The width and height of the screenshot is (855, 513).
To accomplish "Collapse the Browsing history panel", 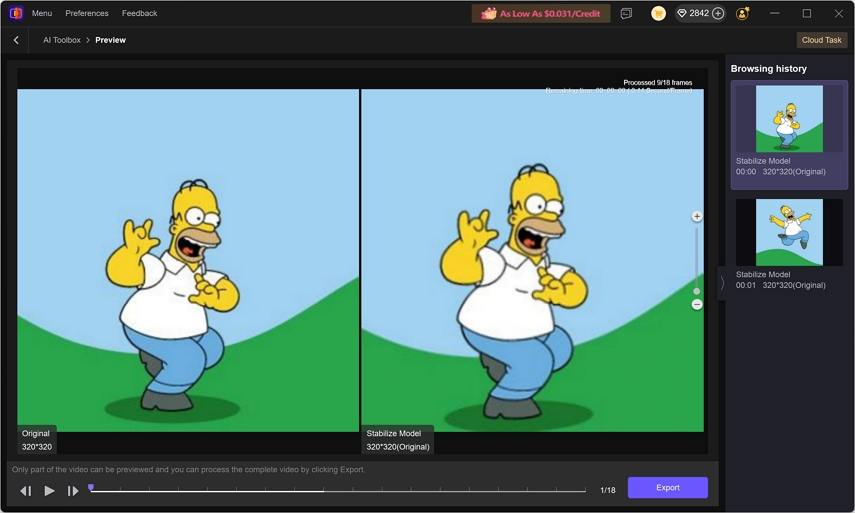I will point(722,283).
